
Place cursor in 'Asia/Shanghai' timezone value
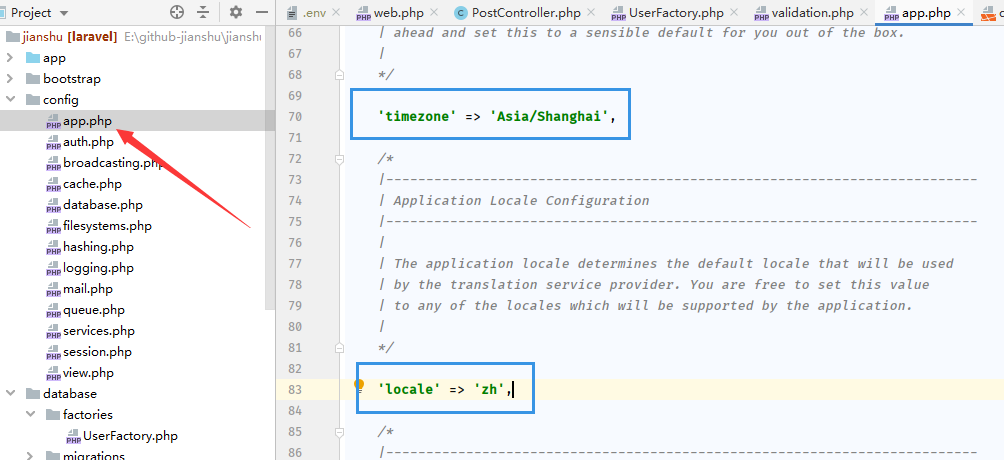coord(549,117)
